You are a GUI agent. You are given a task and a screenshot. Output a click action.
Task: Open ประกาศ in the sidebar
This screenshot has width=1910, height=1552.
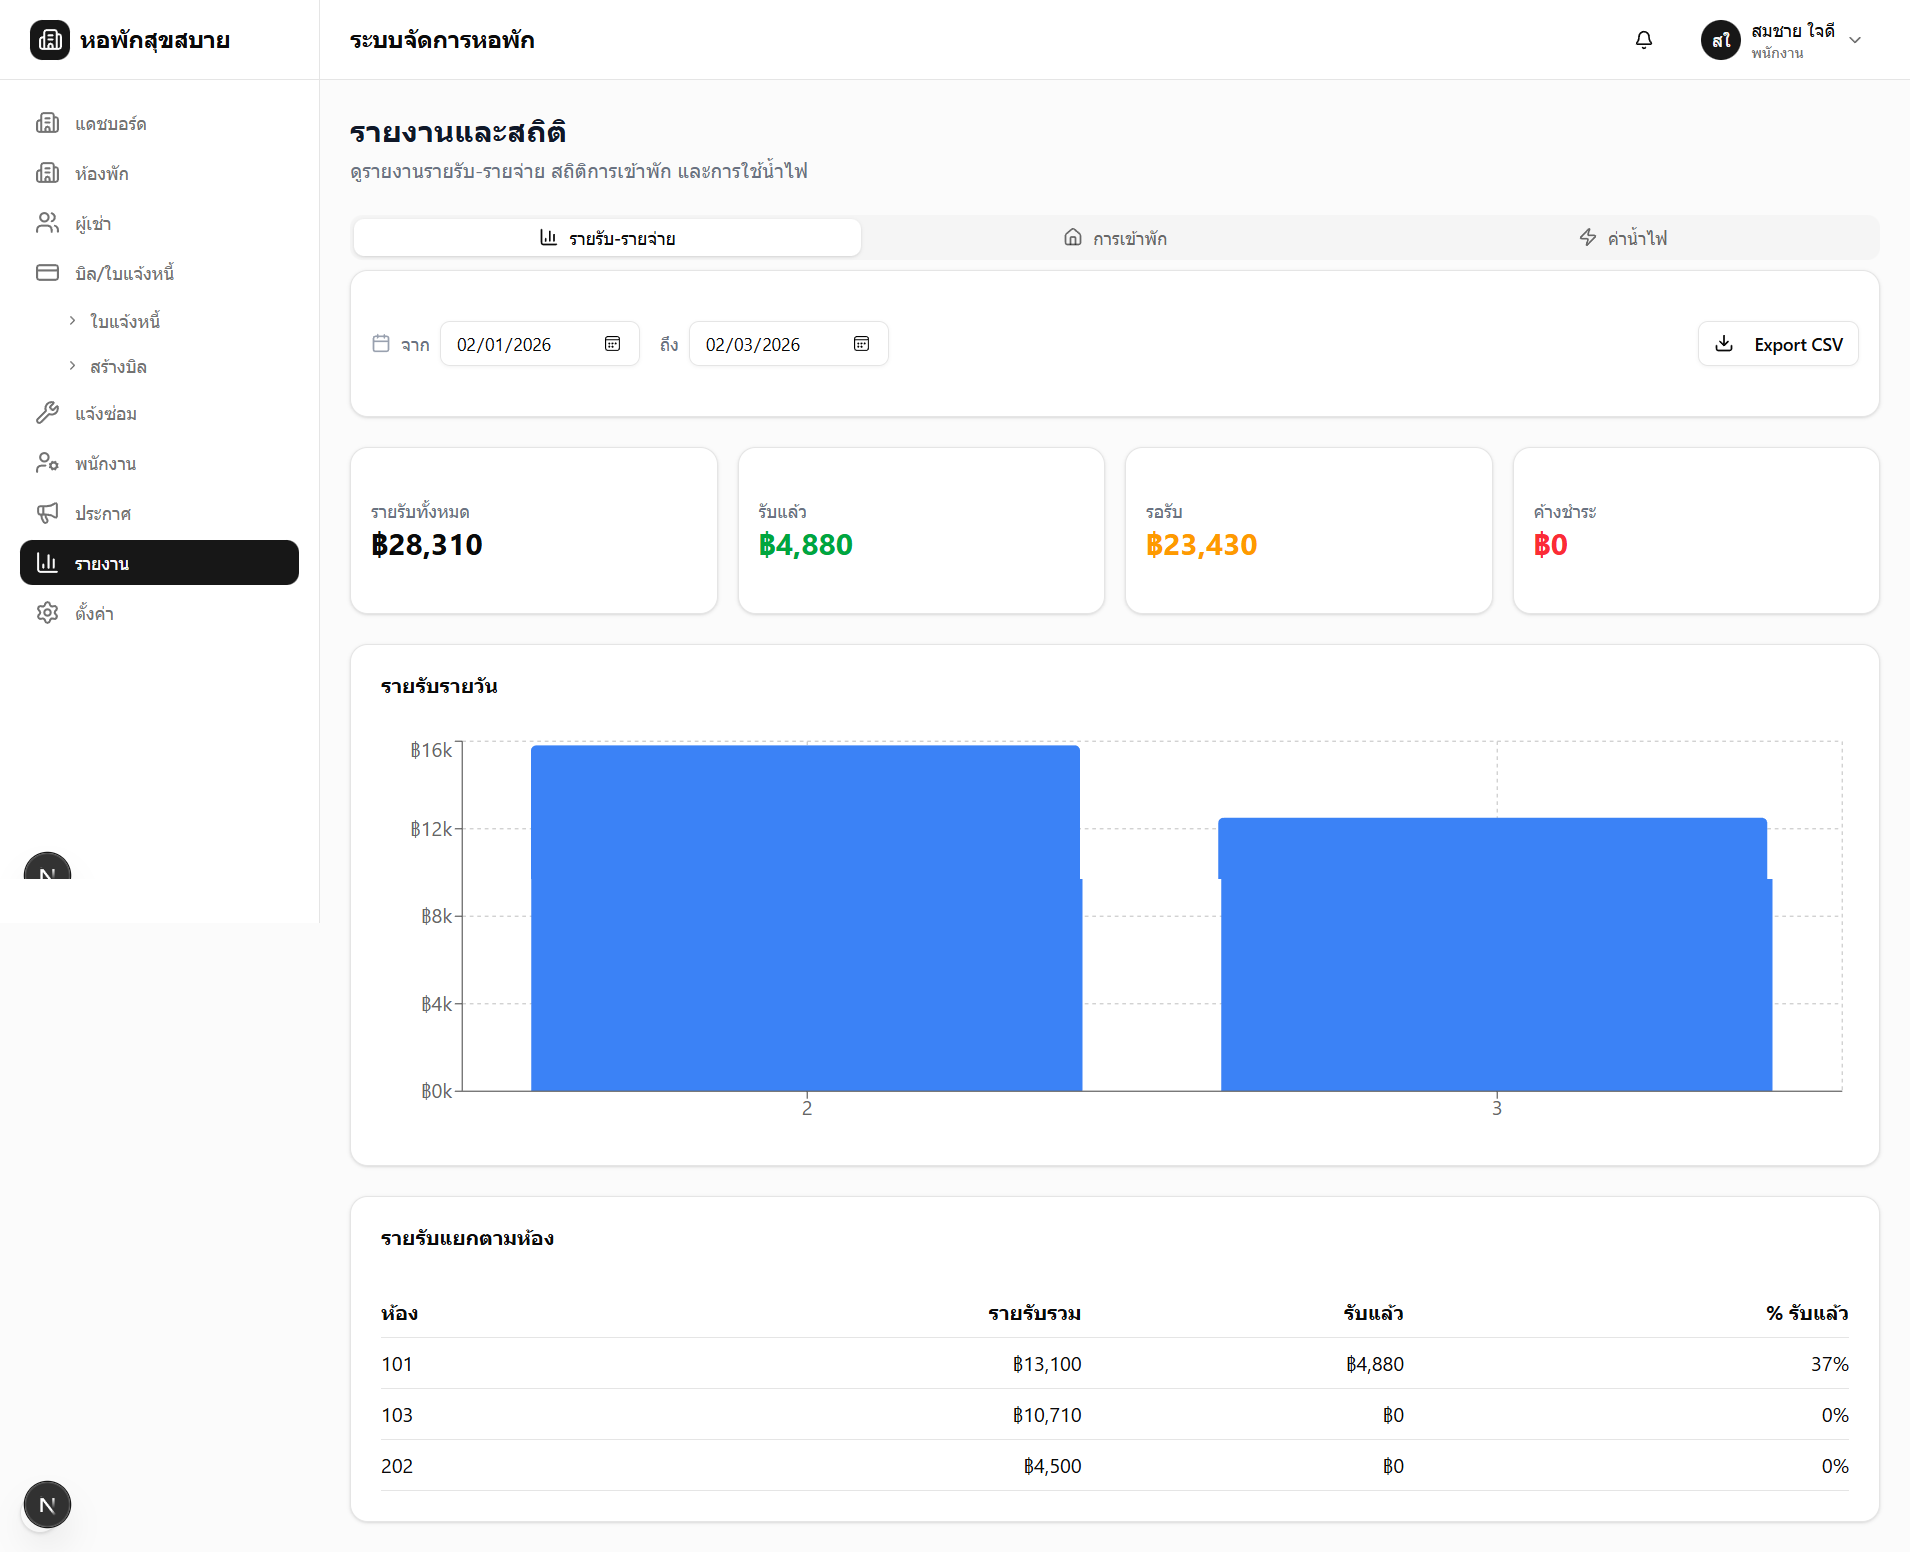(159, 513)
